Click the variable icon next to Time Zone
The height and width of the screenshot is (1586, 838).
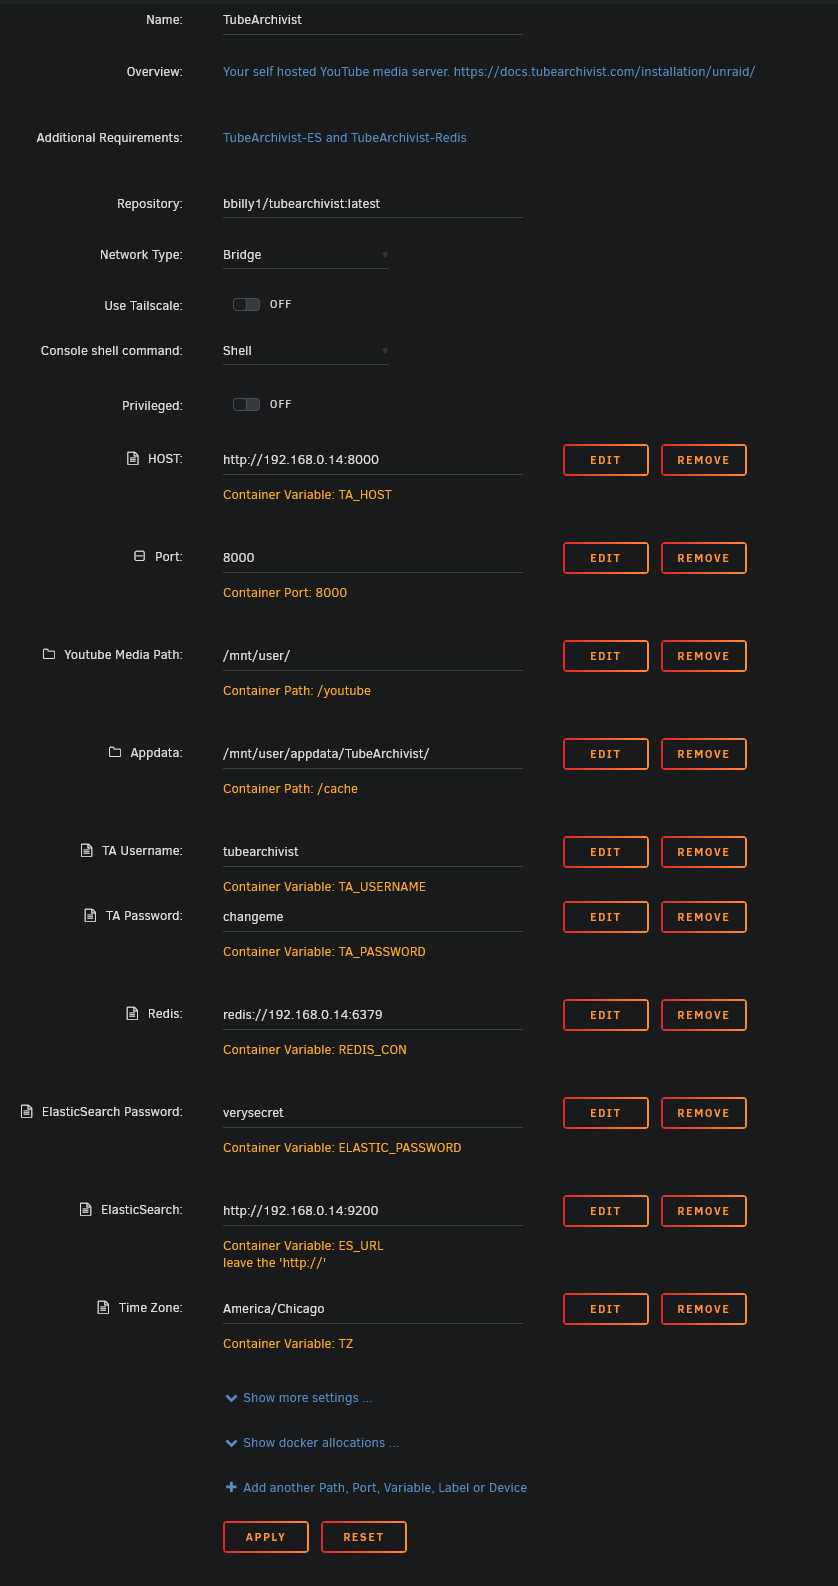click(101, 1306)
